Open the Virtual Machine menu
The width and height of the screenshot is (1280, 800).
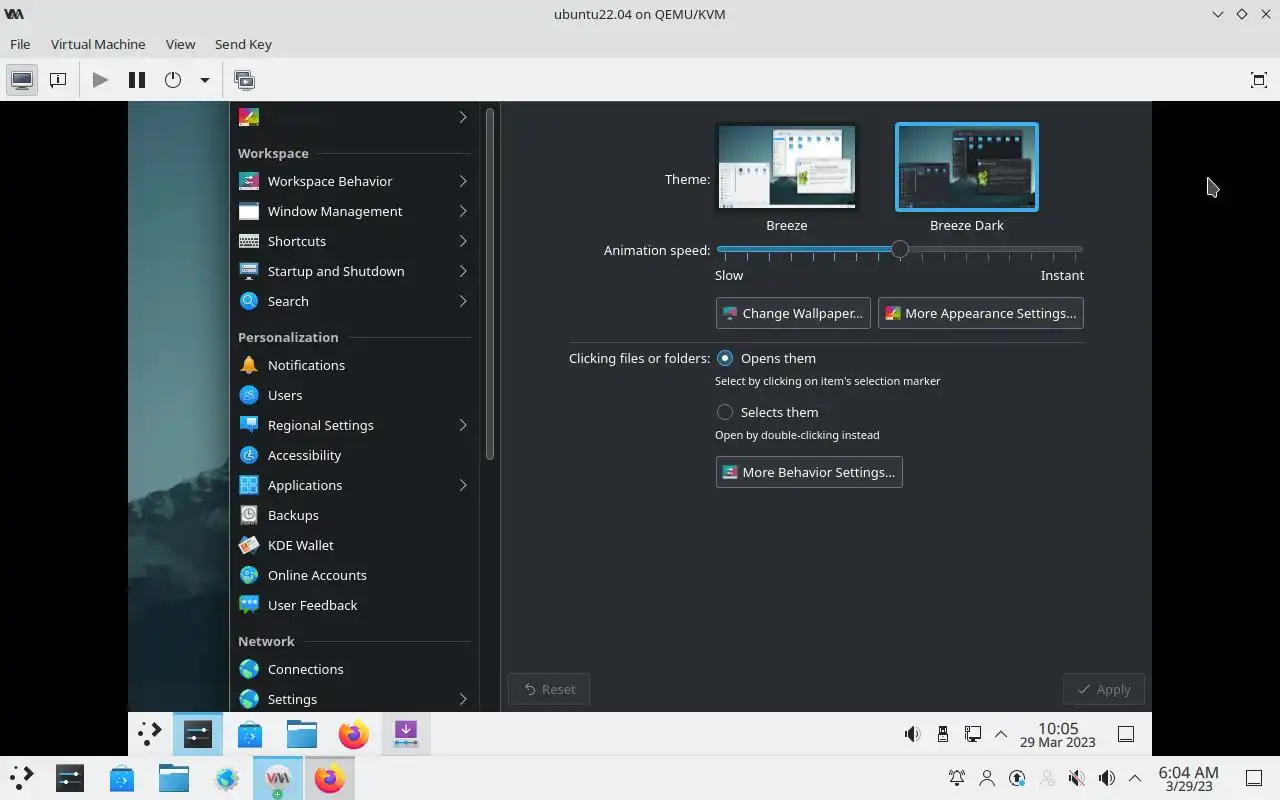coord(98,44)
